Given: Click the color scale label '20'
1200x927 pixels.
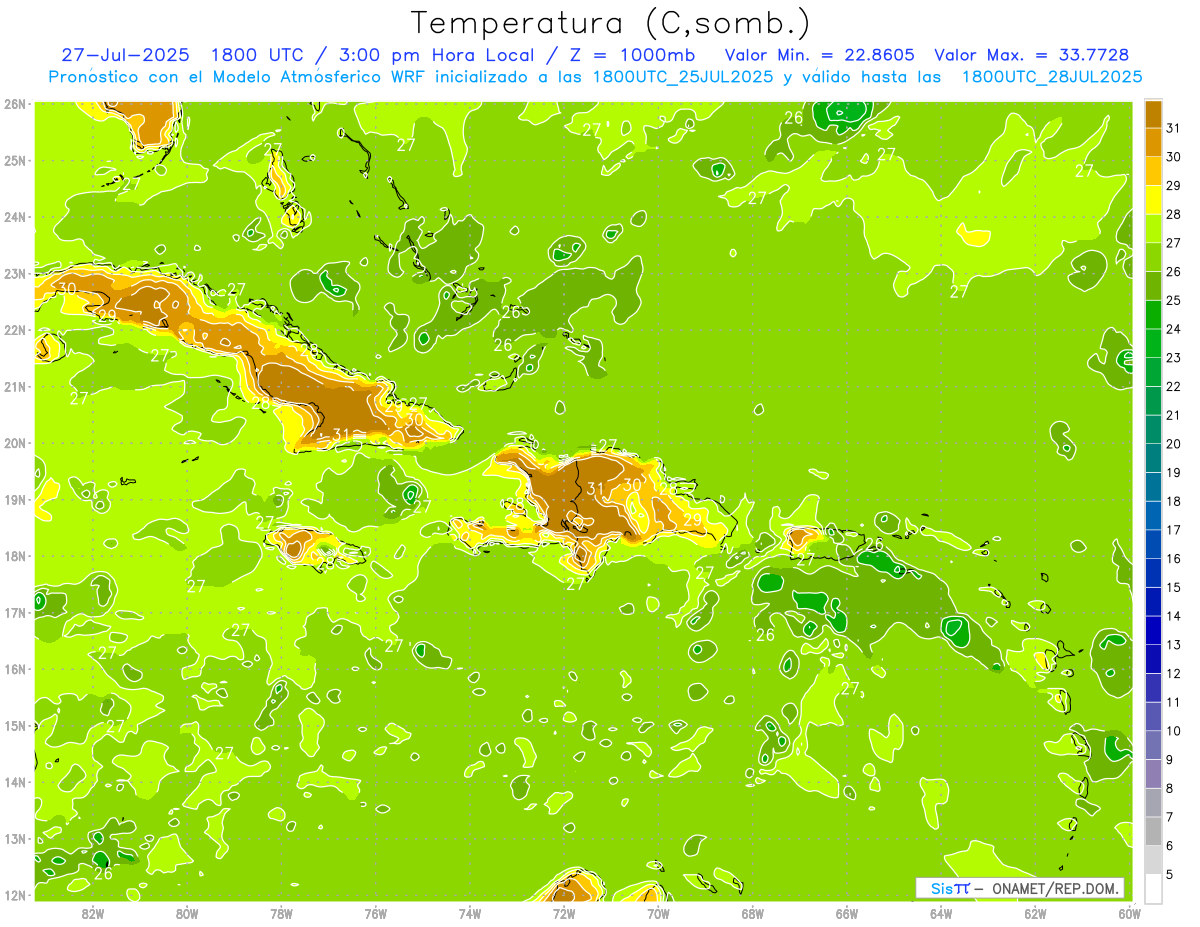Looking at the screenshot, I should [x=1173, y=444].
